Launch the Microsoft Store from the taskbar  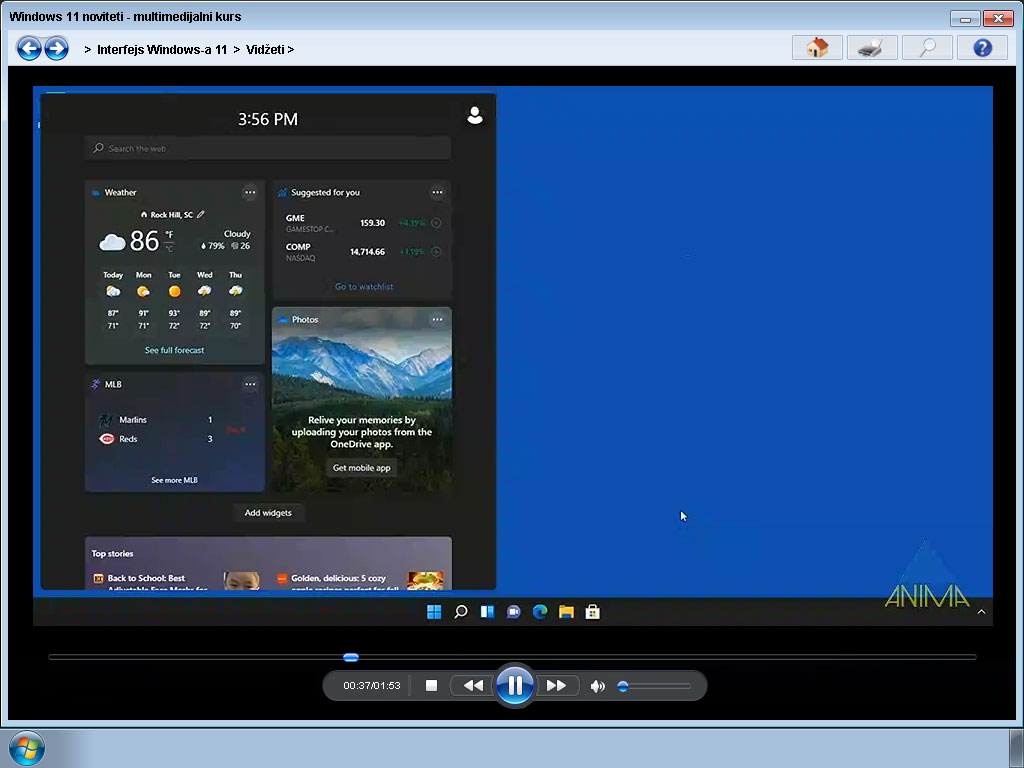591,611
